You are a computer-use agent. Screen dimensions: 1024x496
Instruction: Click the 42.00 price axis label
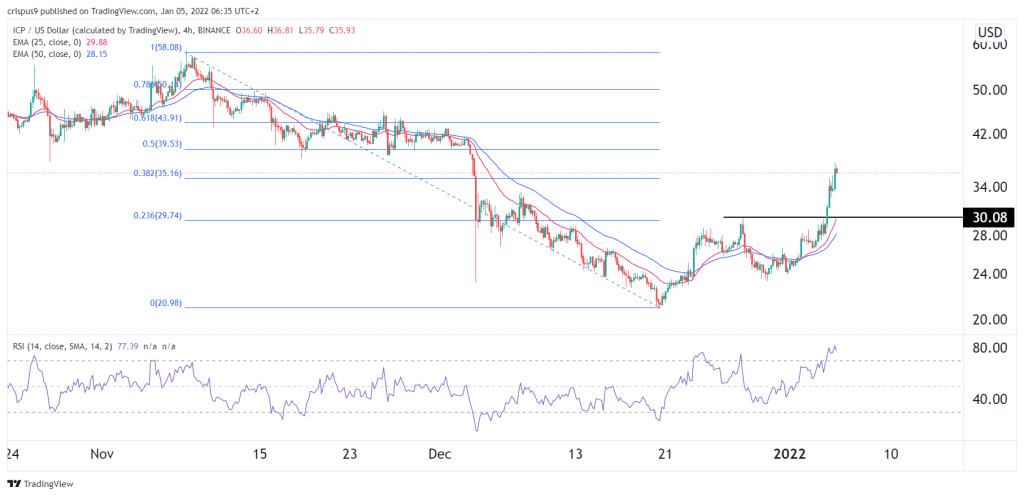990,134
